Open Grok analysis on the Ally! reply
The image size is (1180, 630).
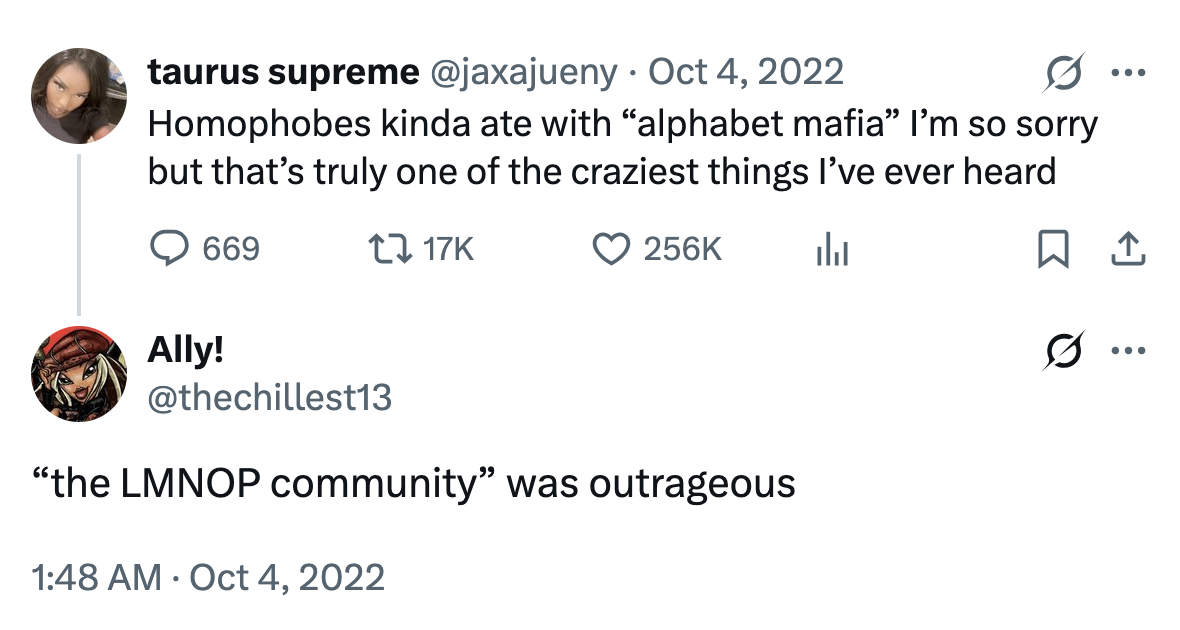[1063, 350]
